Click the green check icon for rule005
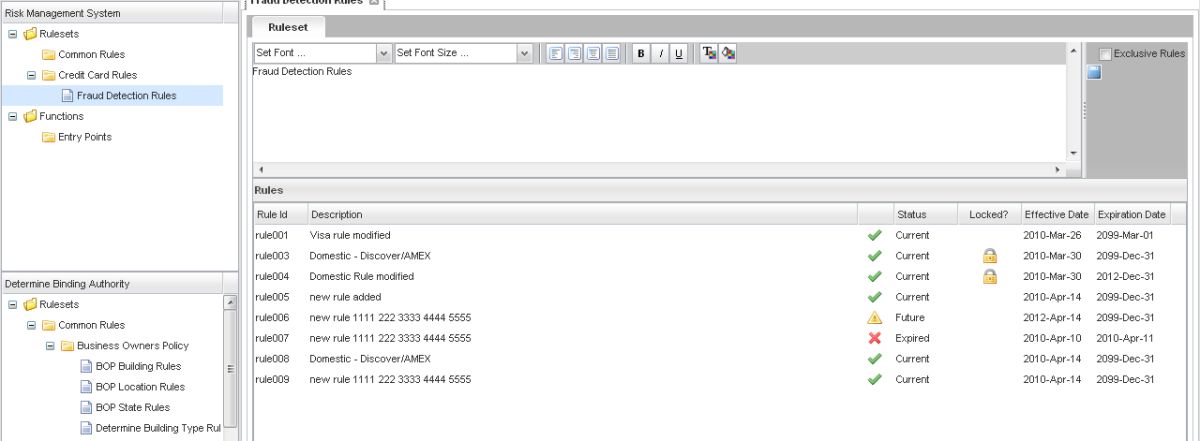Image resolution: width=1200 pixels, height=441 pixels. 875,297
